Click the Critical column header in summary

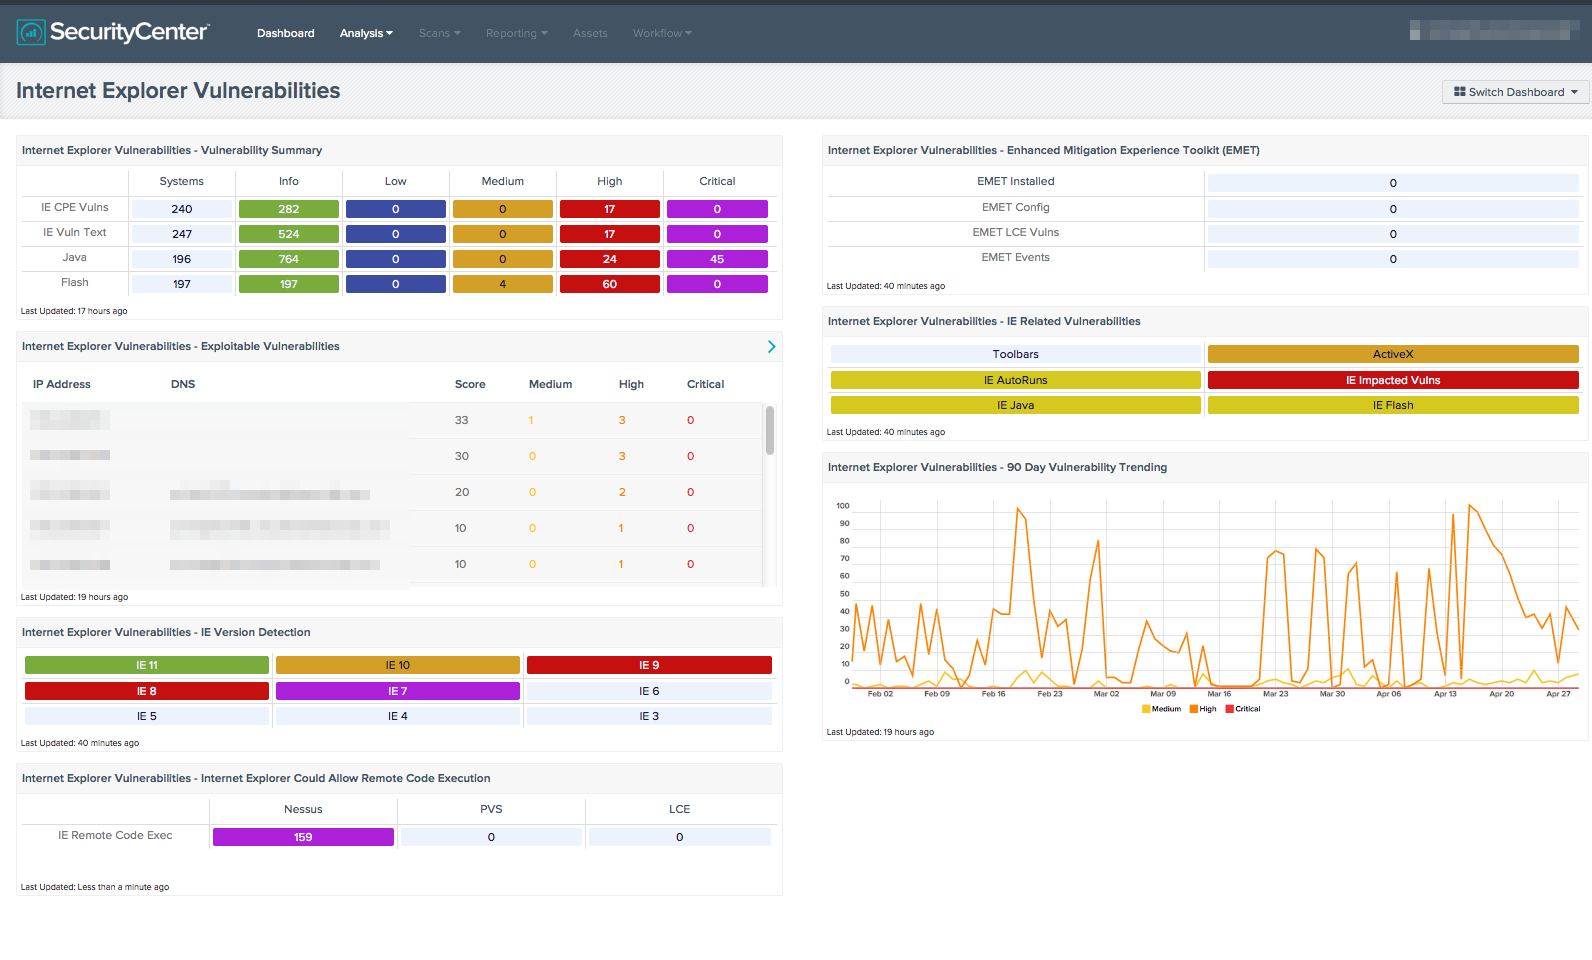717,181
